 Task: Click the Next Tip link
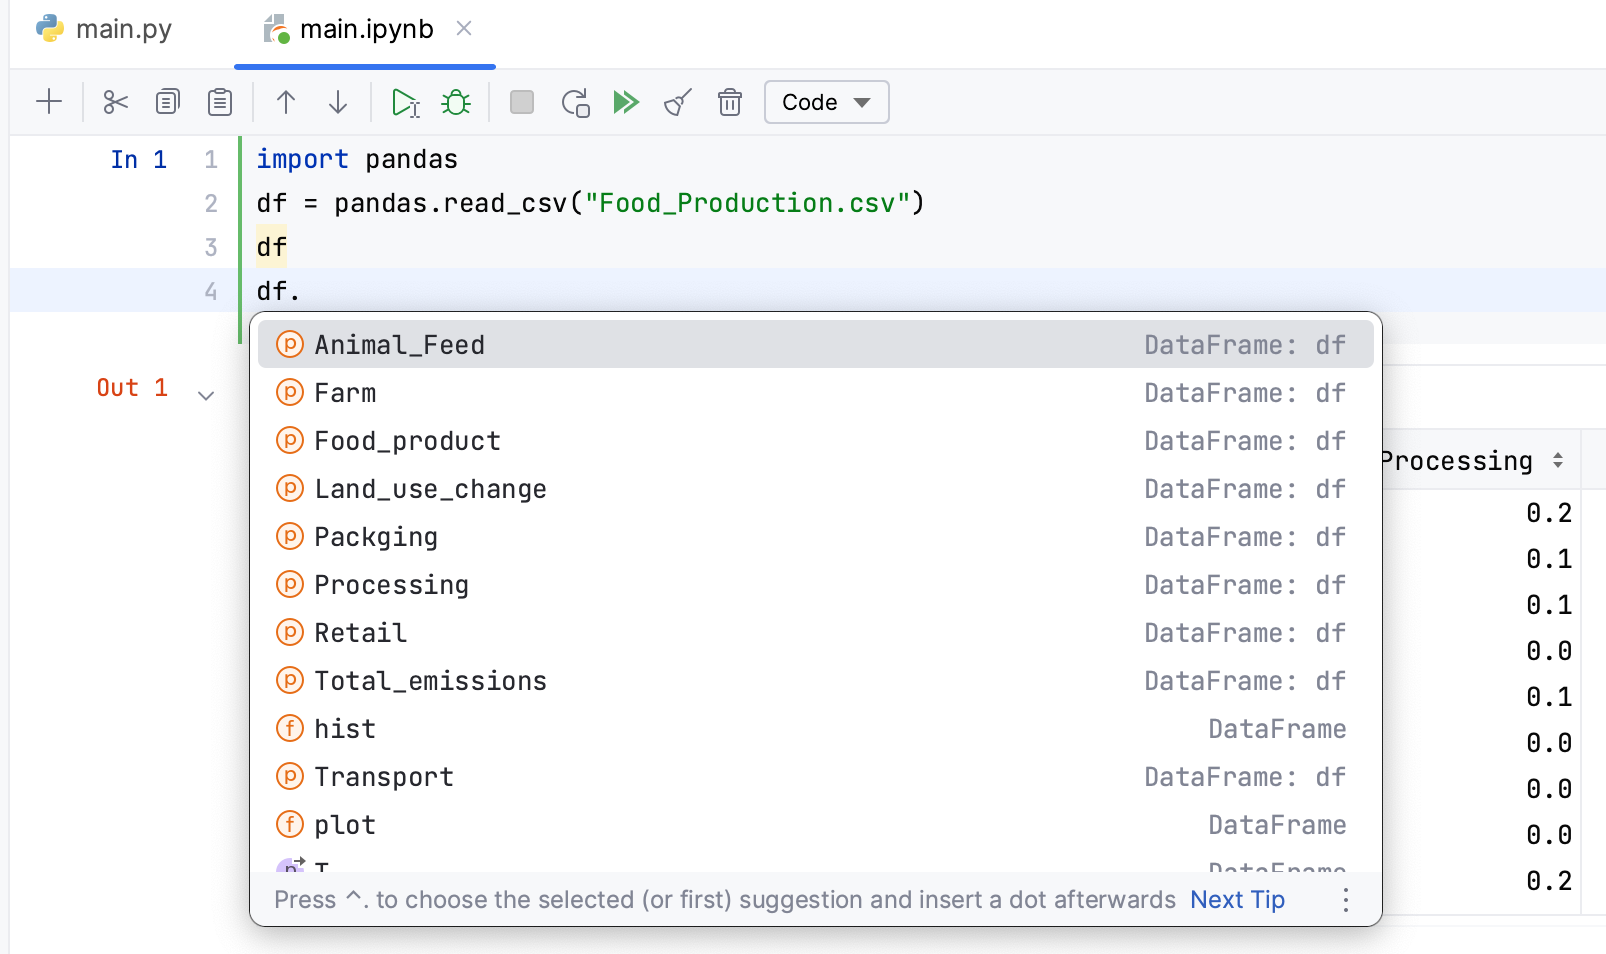tap(1237, 900)
